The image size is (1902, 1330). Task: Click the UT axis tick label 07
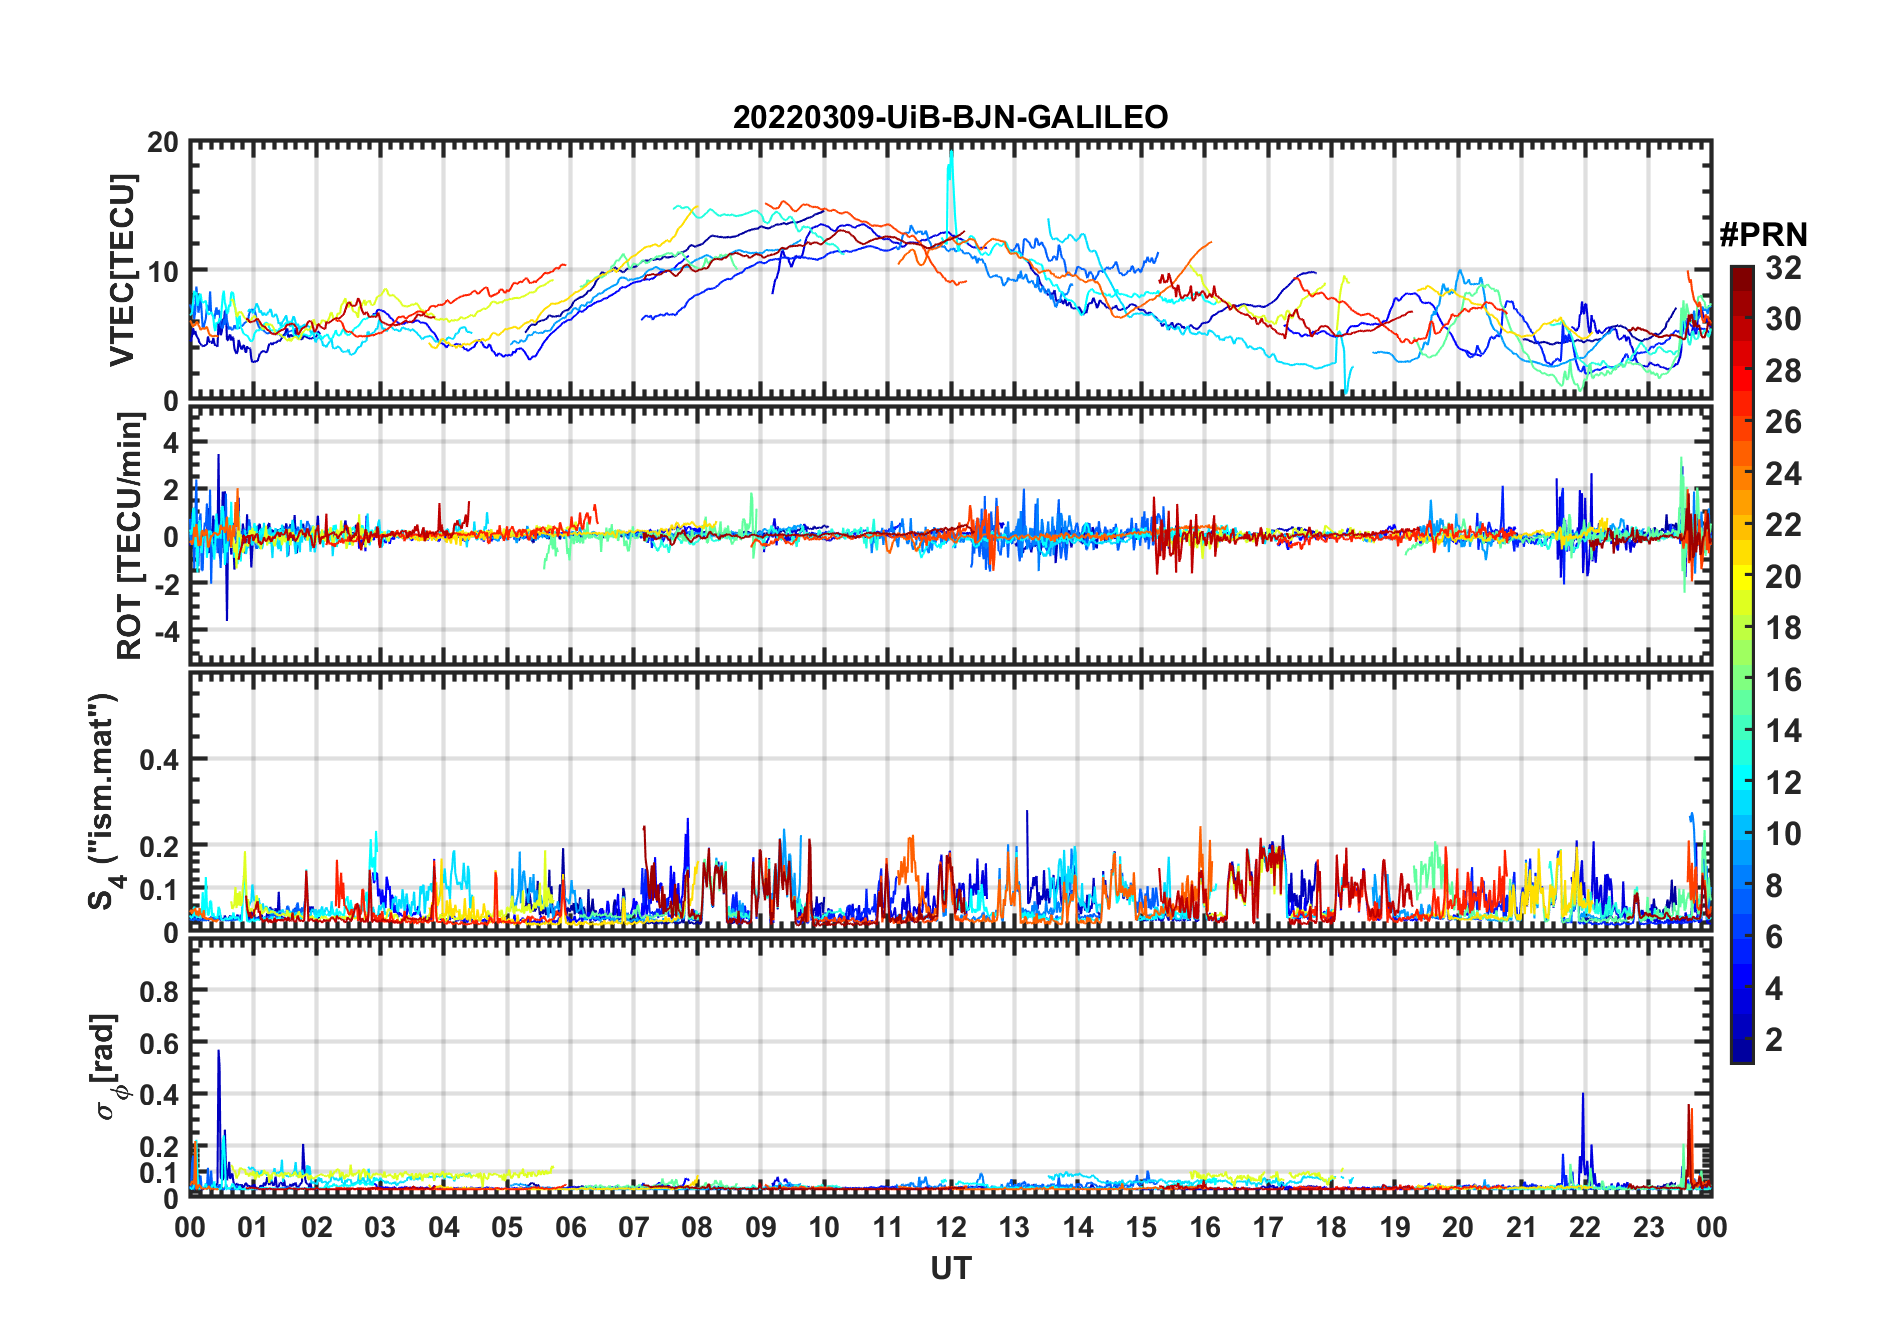click(x=634, y=1227)
